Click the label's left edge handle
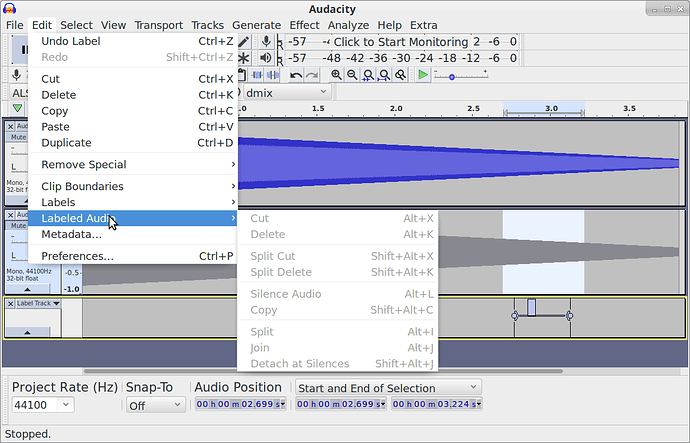Screen dimensions: 690x443 pos(514,316)
